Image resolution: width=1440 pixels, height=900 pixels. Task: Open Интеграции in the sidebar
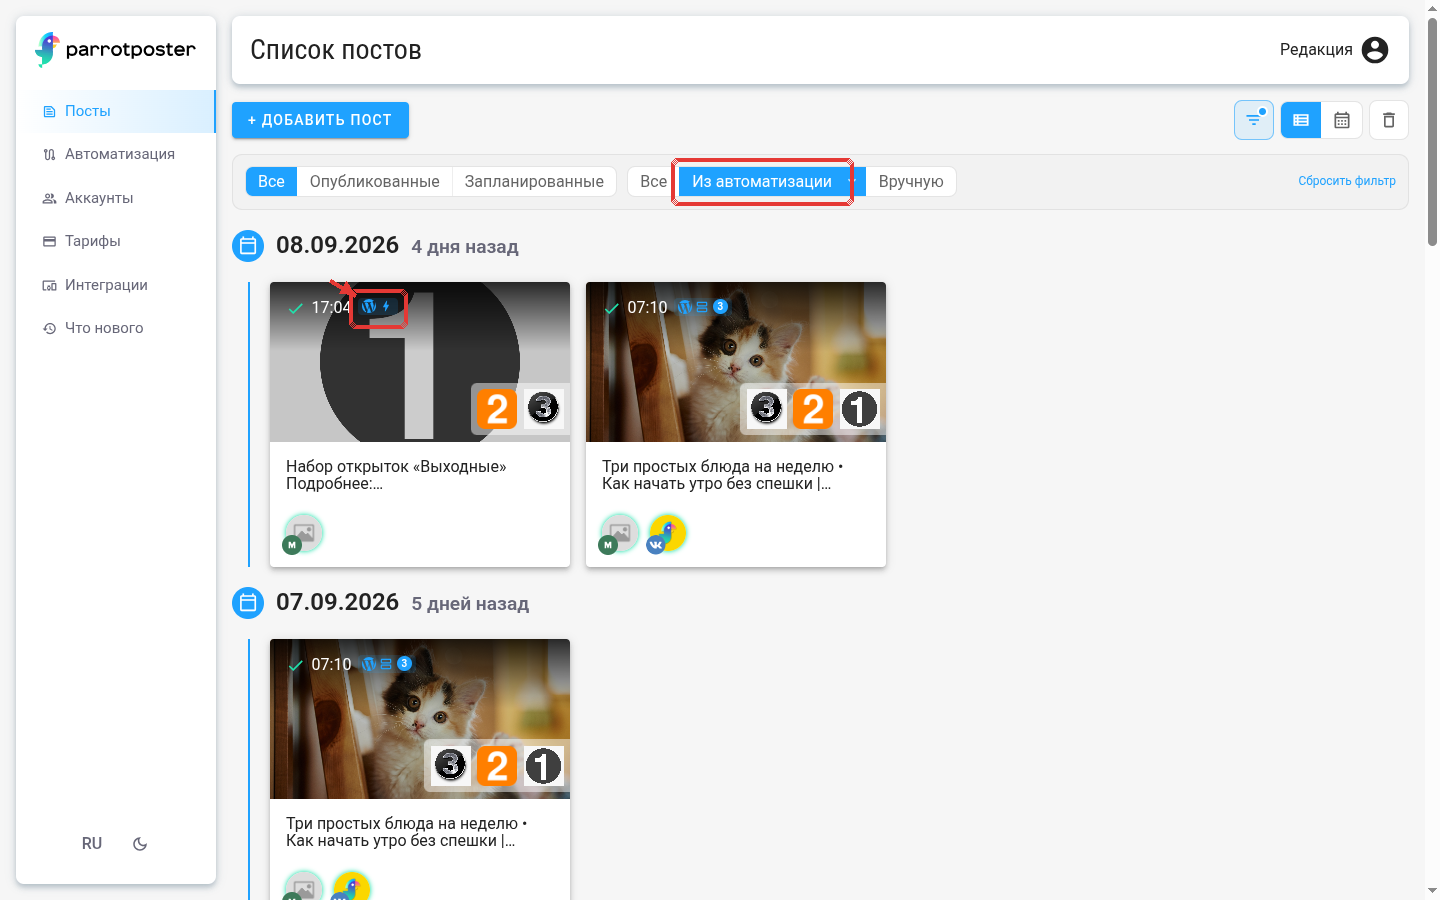pyautogui.click(x=116, y=285)
